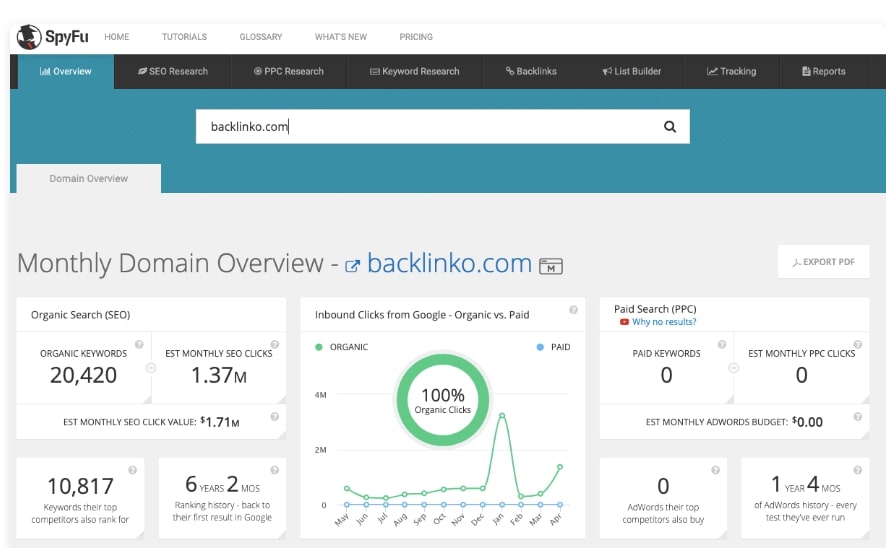Screen dimensions: 886x548
Task: Click the domain search input field
Action: pos(442,127)
